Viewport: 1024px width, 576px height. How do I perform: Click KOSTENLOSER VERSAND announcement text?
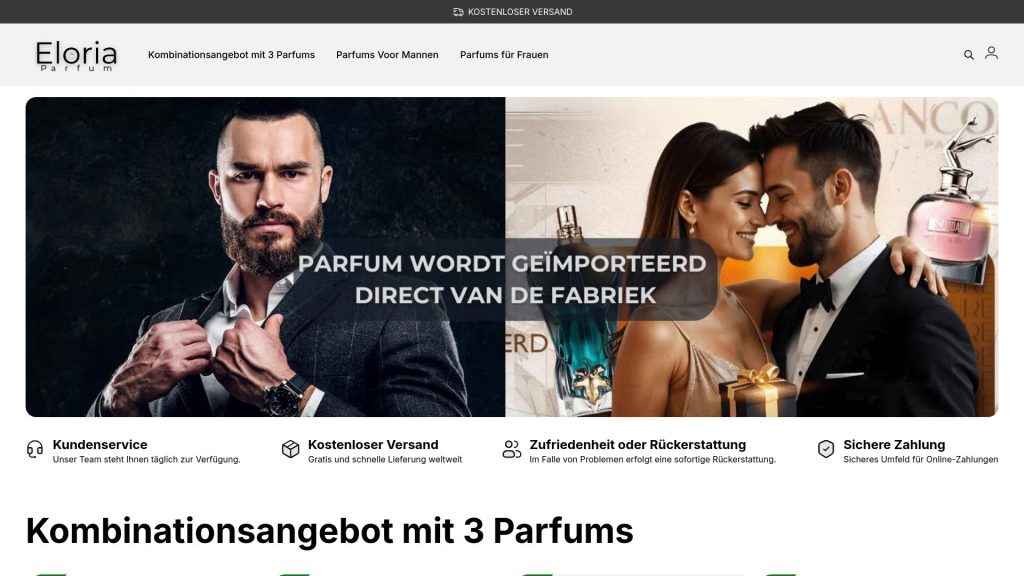[520, 12]
